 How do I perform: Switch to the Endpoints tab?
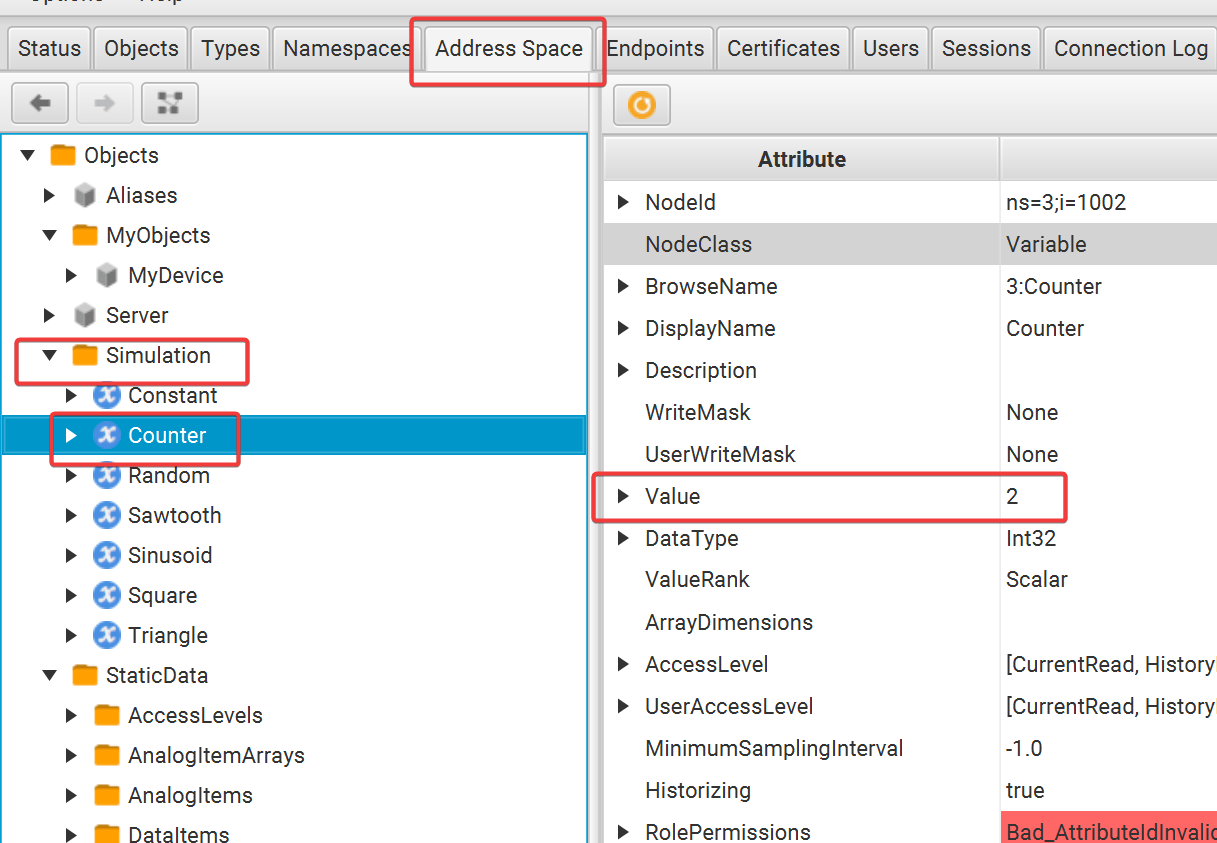coord(655,48)
